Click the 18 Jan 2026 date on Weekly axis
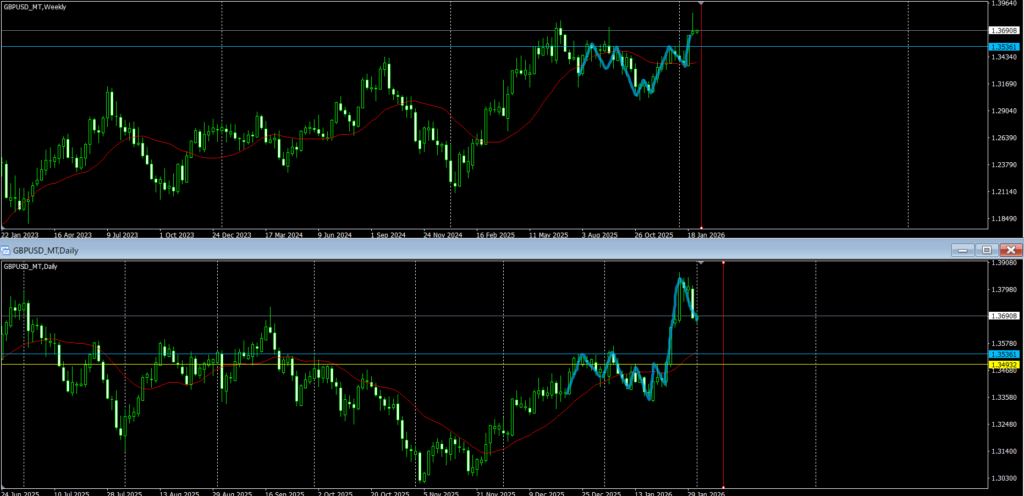This screenshot has height=496, width=1024. click(x=705, y=236)
